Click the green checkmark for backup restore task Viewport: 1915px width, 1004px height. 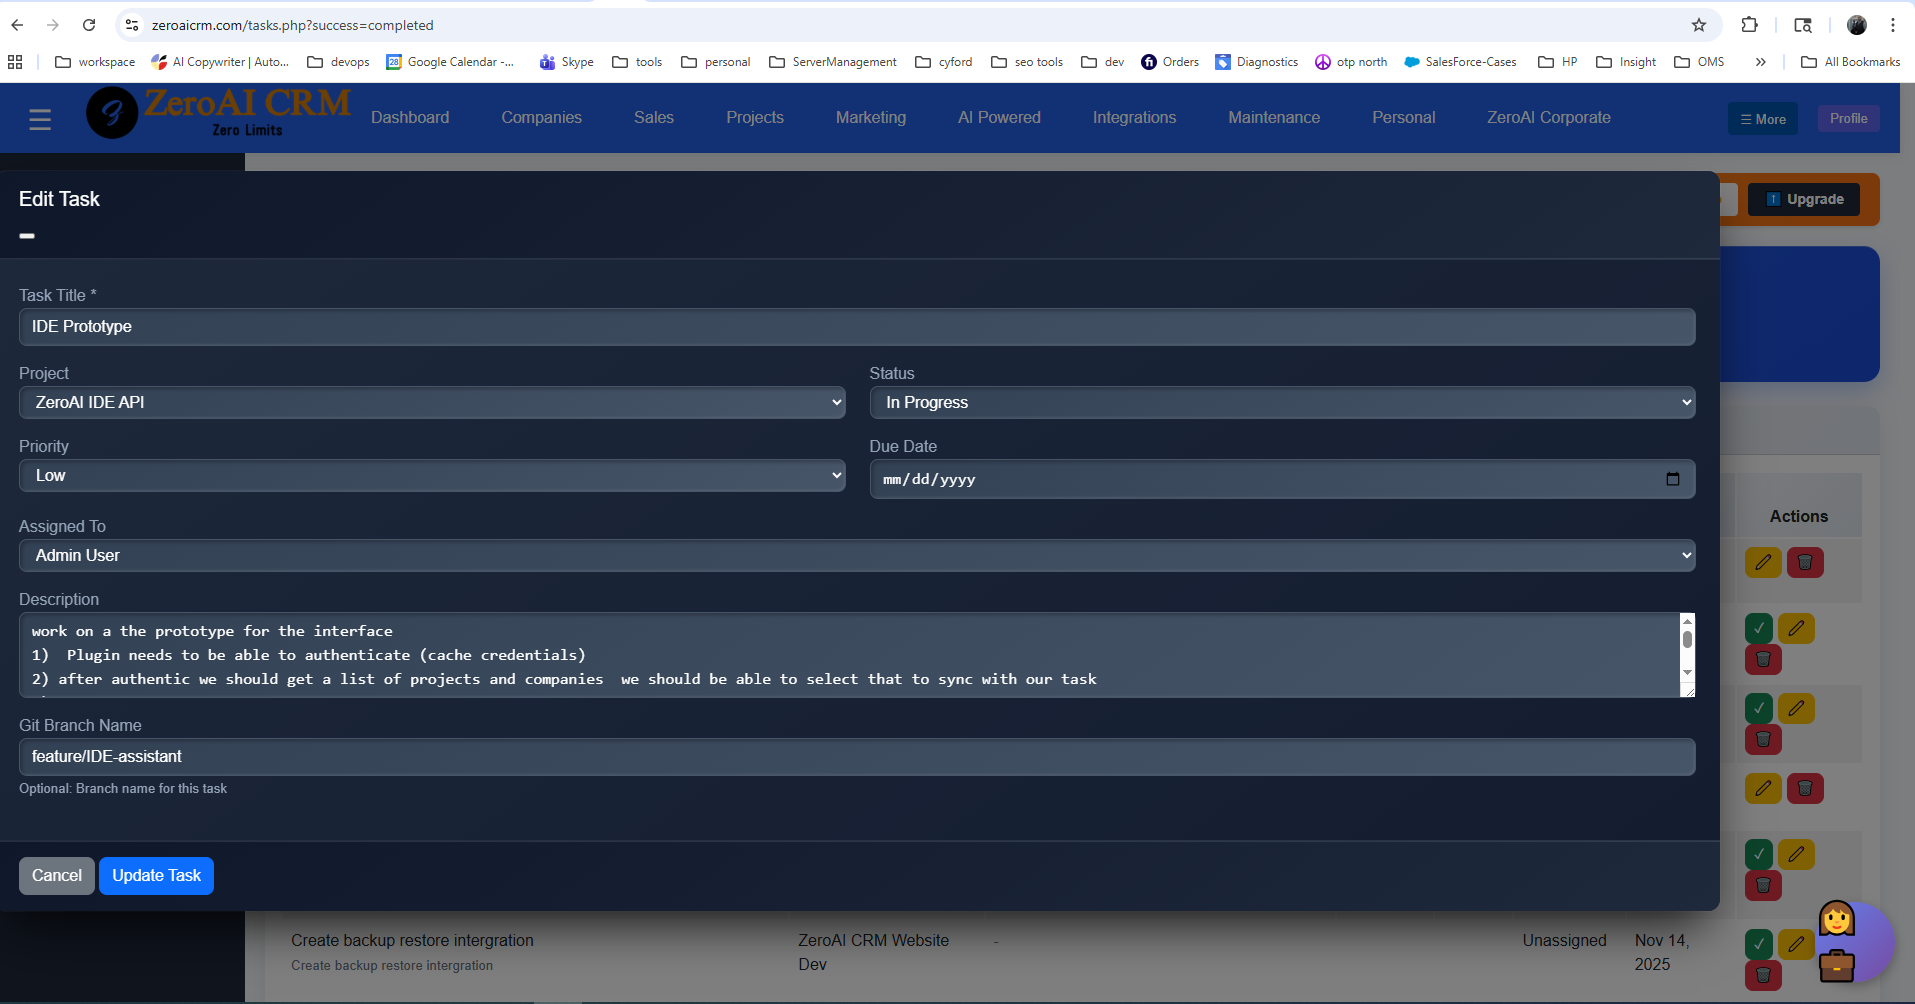tap(1758, 943)
